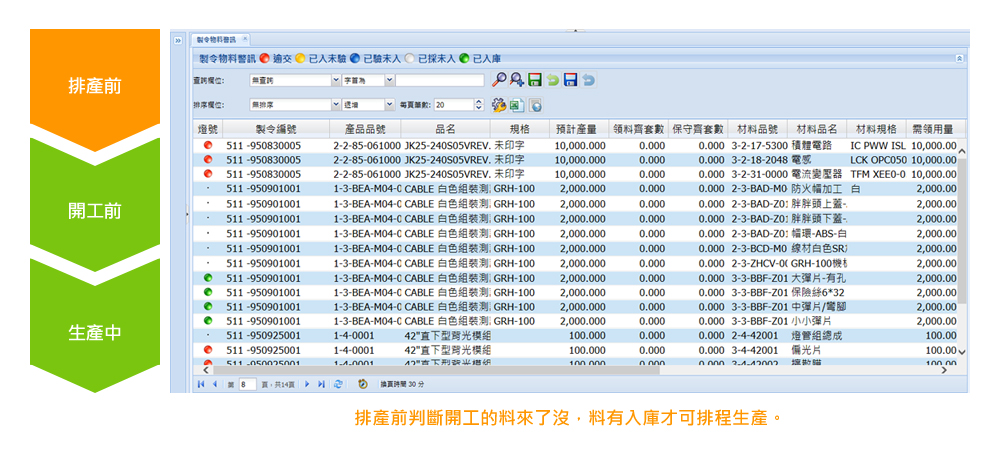
Task: Click the advanced search magnifier with plus
Action: click(x=517, y=79)
